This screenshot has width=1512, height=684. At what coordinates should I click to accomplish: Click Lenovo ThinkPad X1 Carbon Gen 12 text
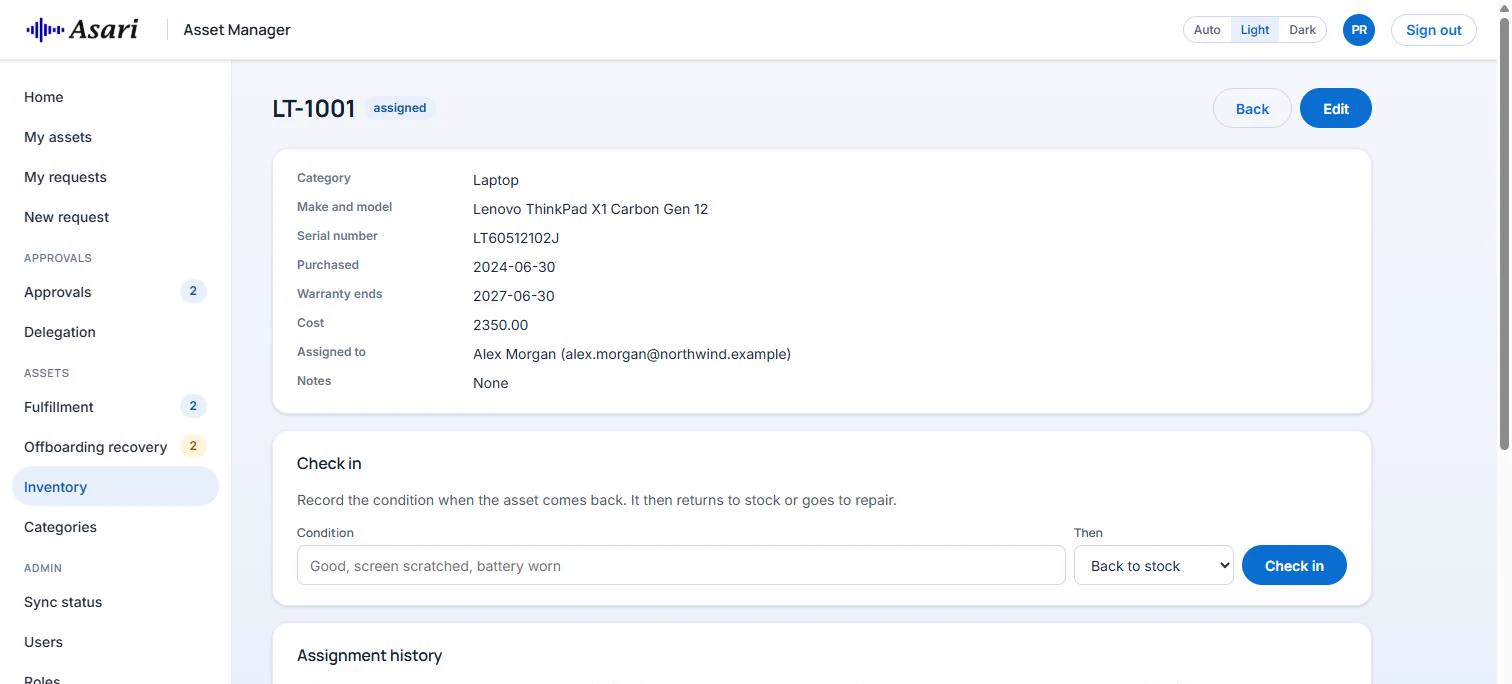pyautogui.click(x=590, y=209)
